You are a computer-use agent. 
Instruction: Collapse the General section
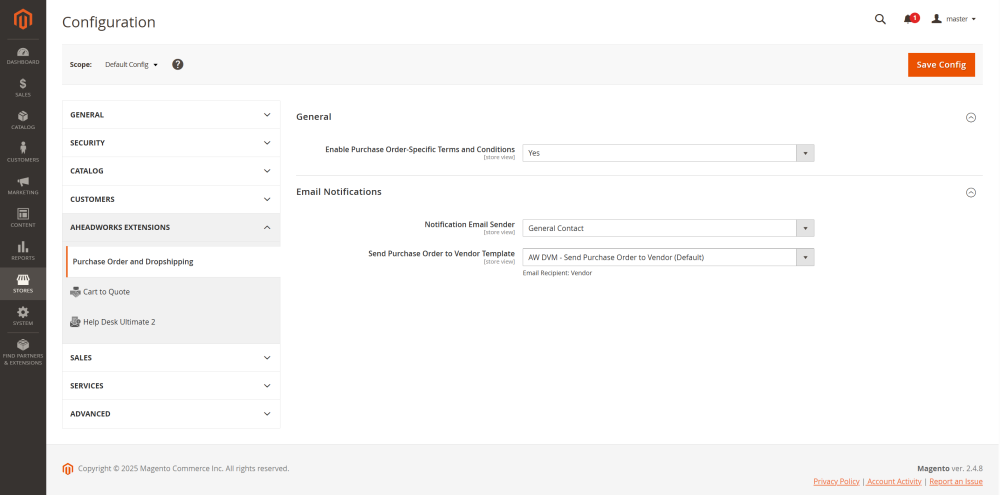pos(971,117)
